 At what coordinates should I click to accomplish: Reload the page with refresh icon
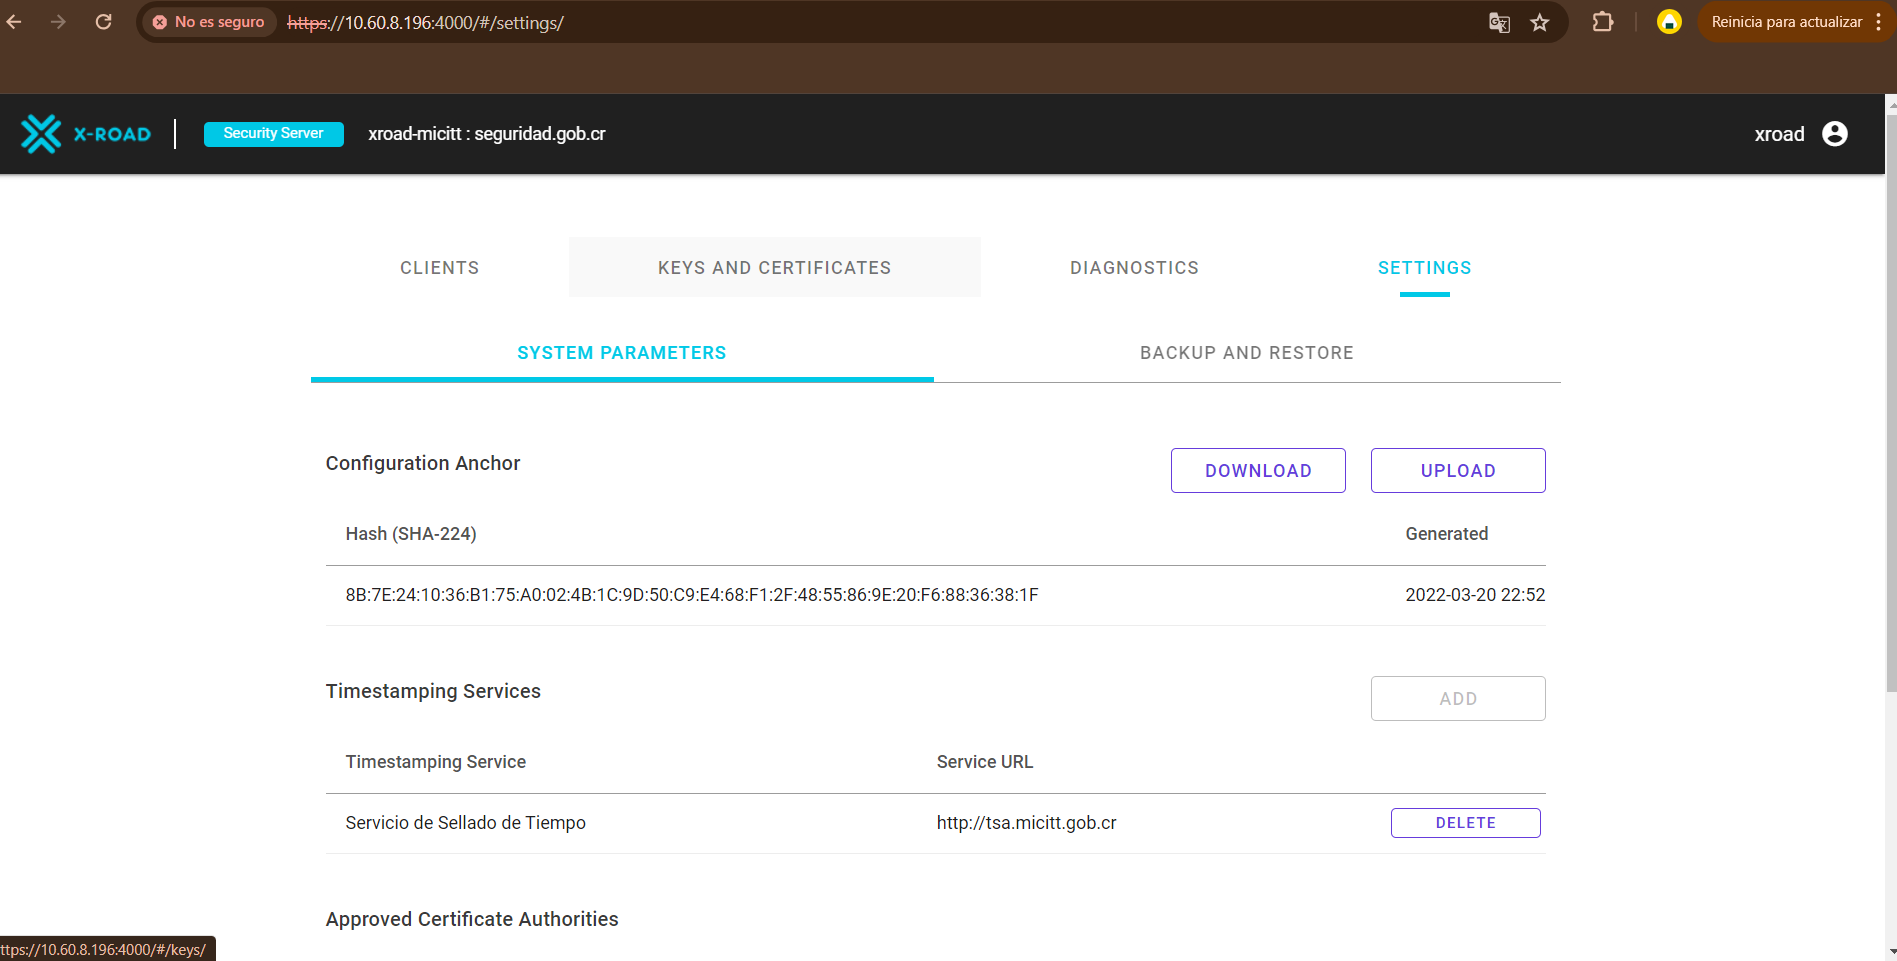coord(103,22)
